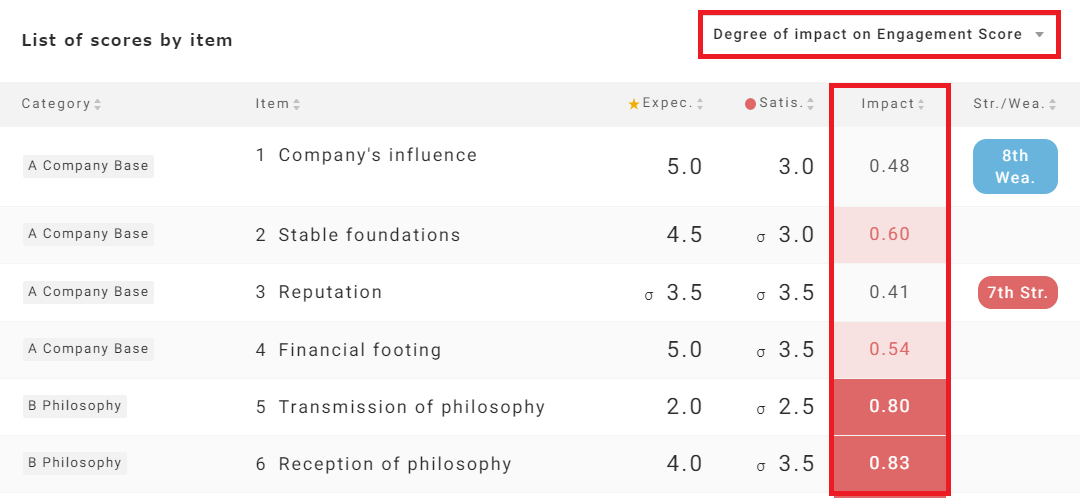Sort by Category column arrows

(x=98, y=104)
